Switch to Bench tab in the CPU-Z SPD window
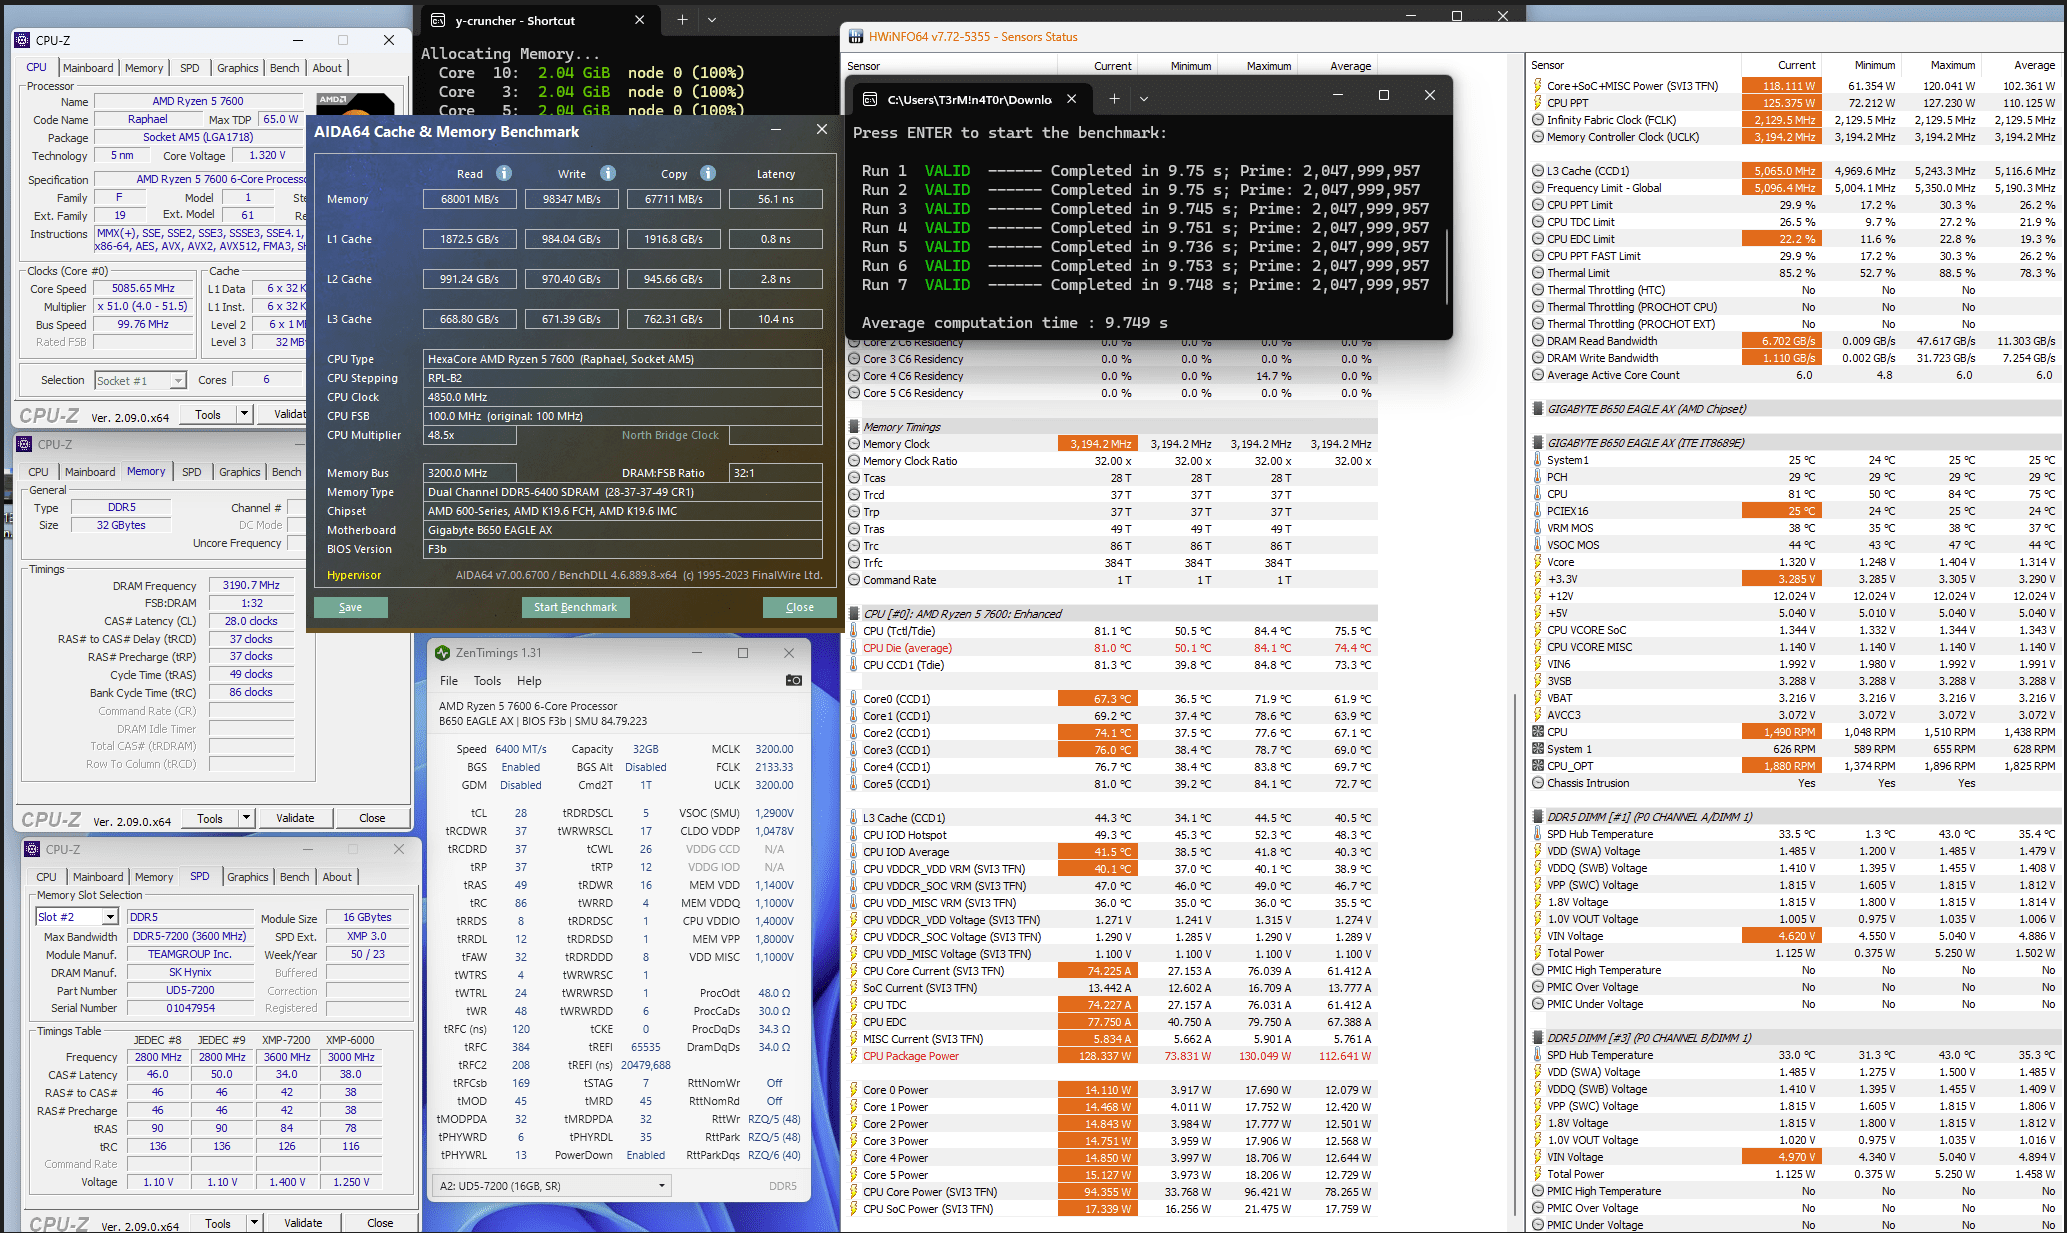 294,877
